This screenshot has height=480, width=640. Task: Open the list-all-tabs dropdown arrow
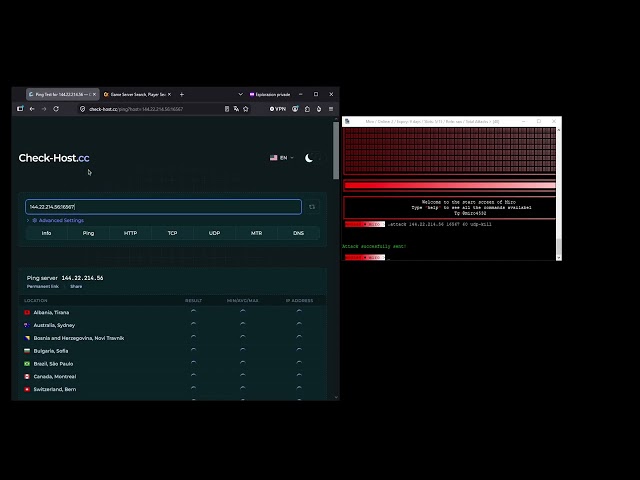240,94
